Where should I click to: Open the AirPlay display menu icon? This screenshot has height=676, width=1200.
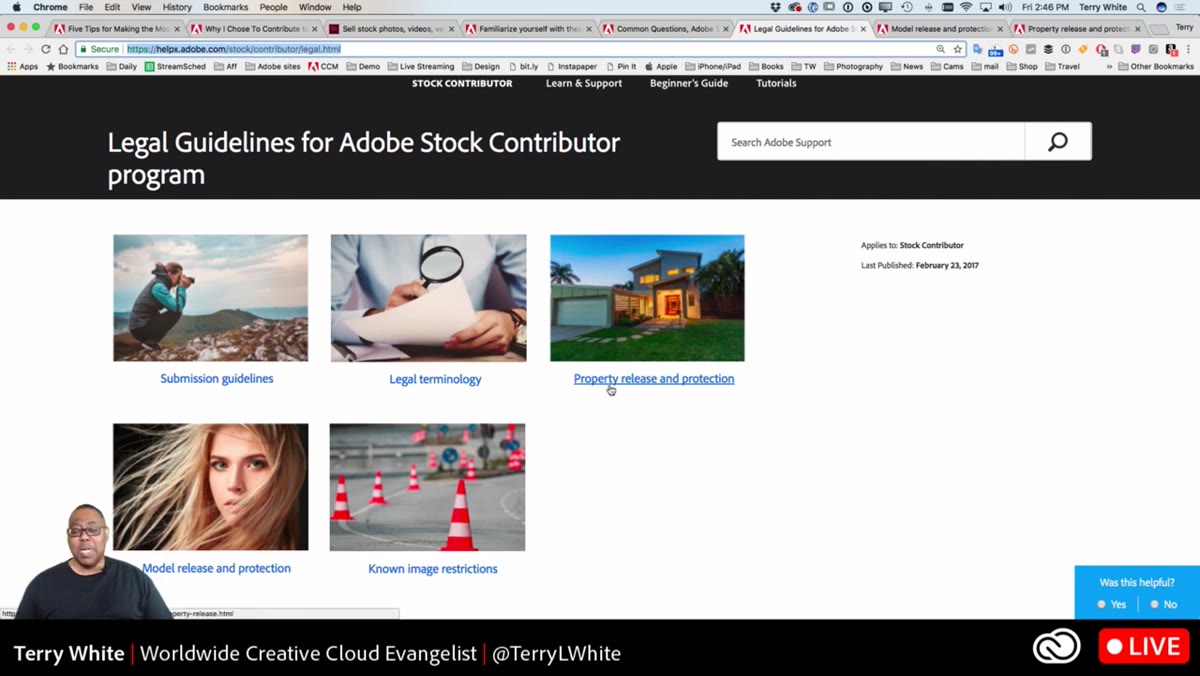click(985, 7)
